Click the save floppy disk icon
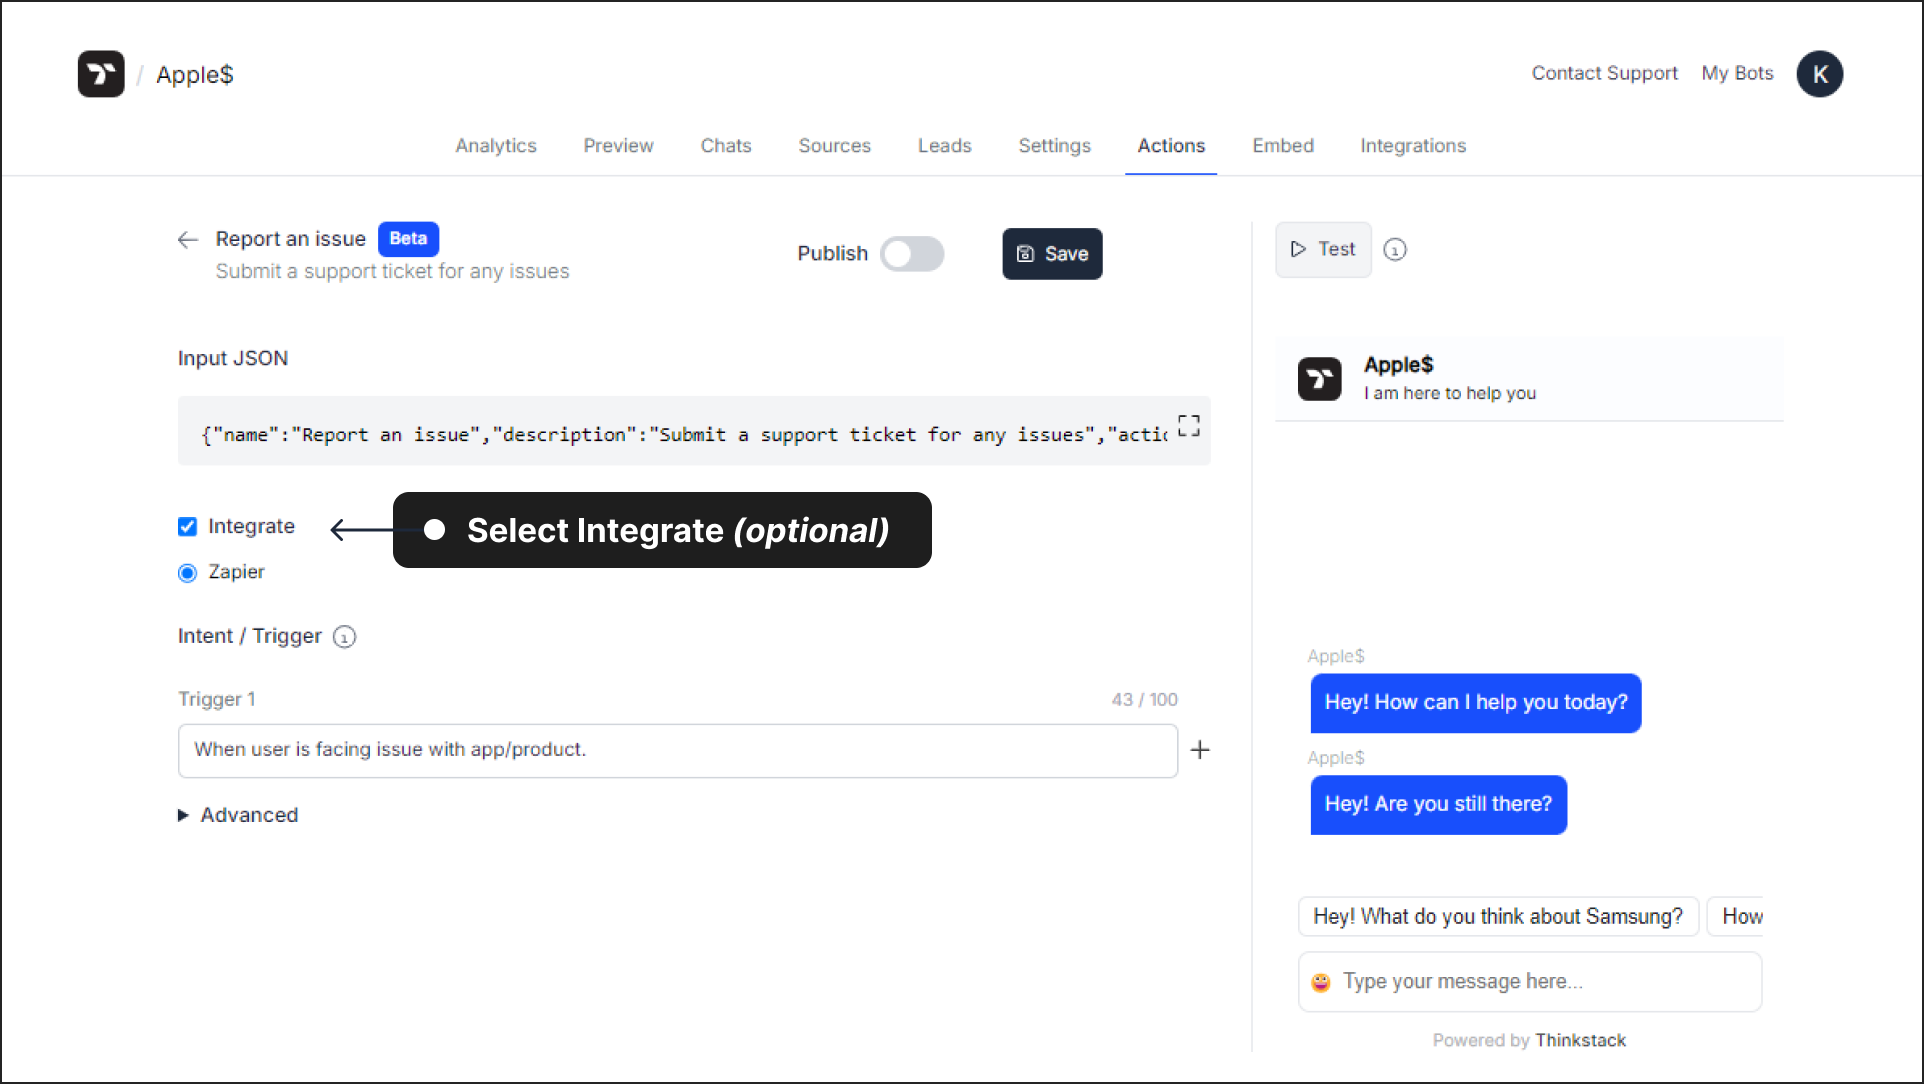1924x1084 pixels. [x=1027, y=252]
